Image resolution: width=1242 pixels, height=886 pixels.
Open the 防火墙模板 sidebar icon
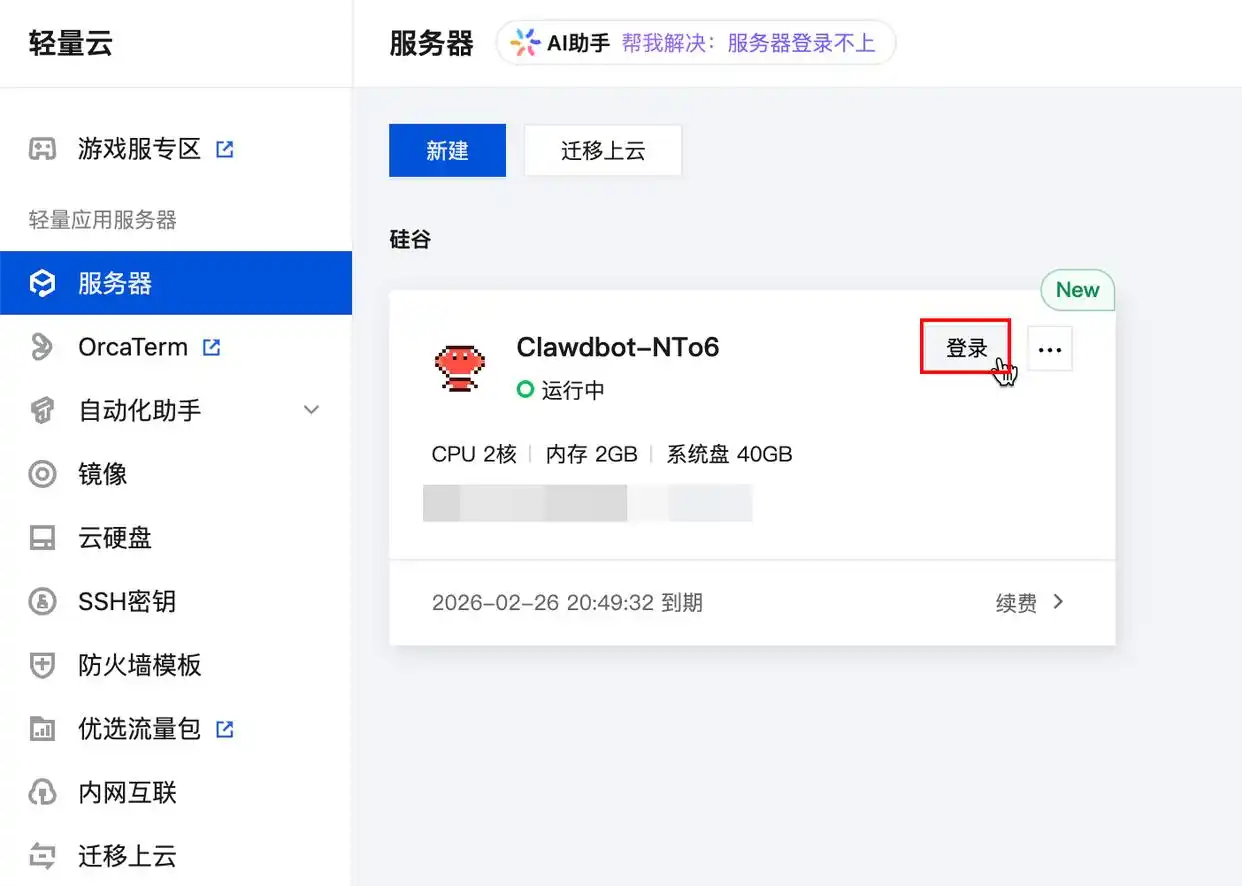(42, 665)
